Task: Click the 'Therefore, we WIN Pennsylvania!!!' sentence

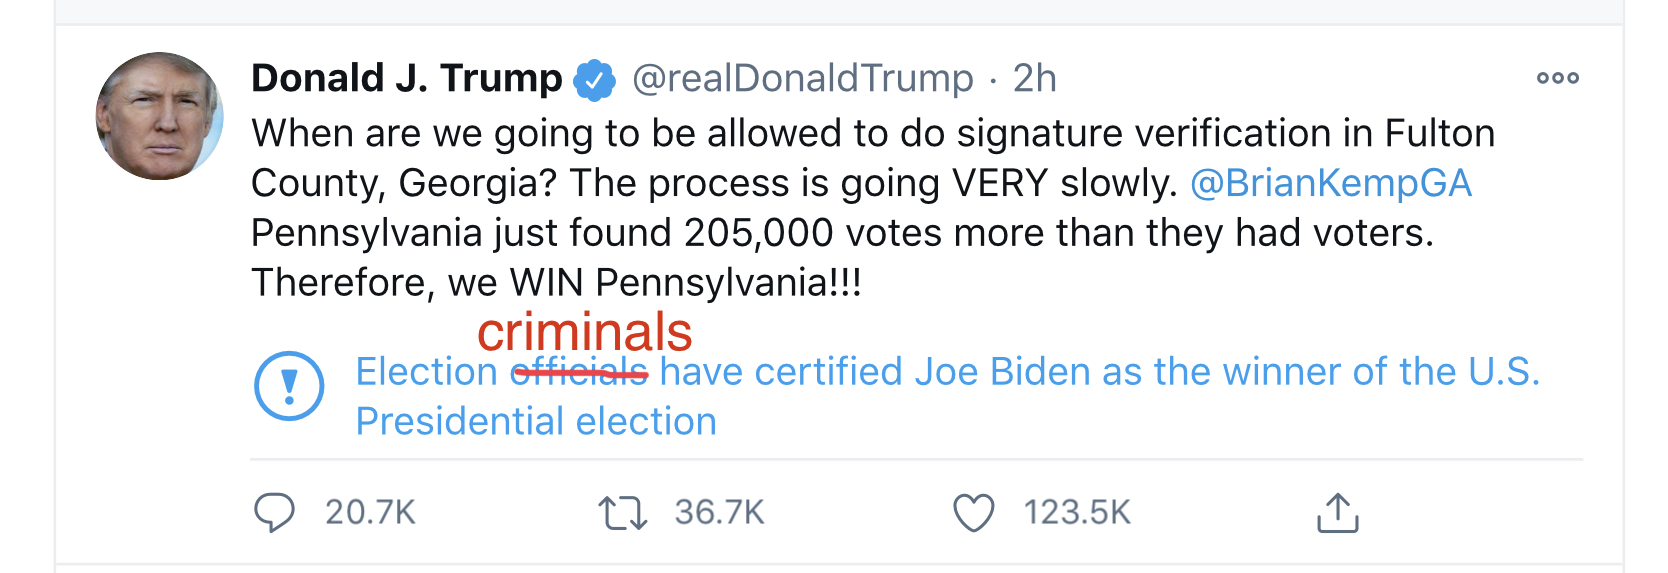Action: point(556,283)
